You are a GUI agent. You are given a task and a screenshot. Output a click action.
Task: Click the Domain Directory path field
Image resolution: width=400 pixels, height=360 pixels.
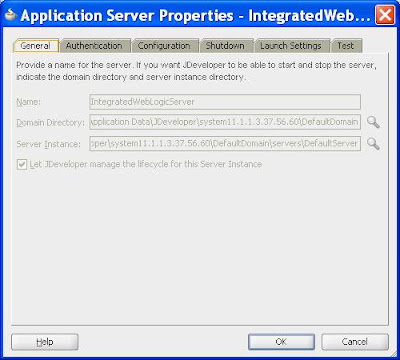click(x=225, y=122)
